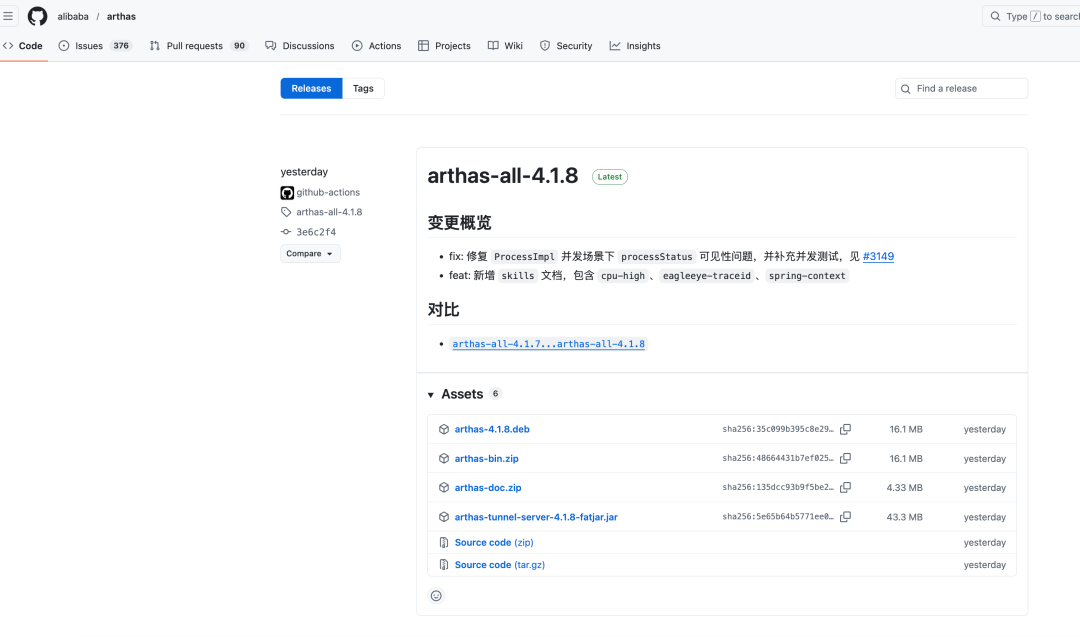This screenshot has height=637, width=1080.
Task: Select the Releases view button
Action: coord(311,88)
